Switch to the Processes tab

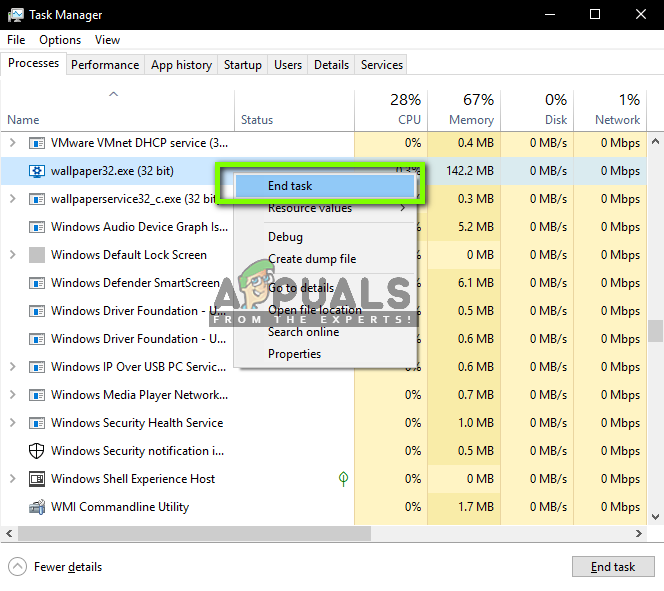pos(33,63)
